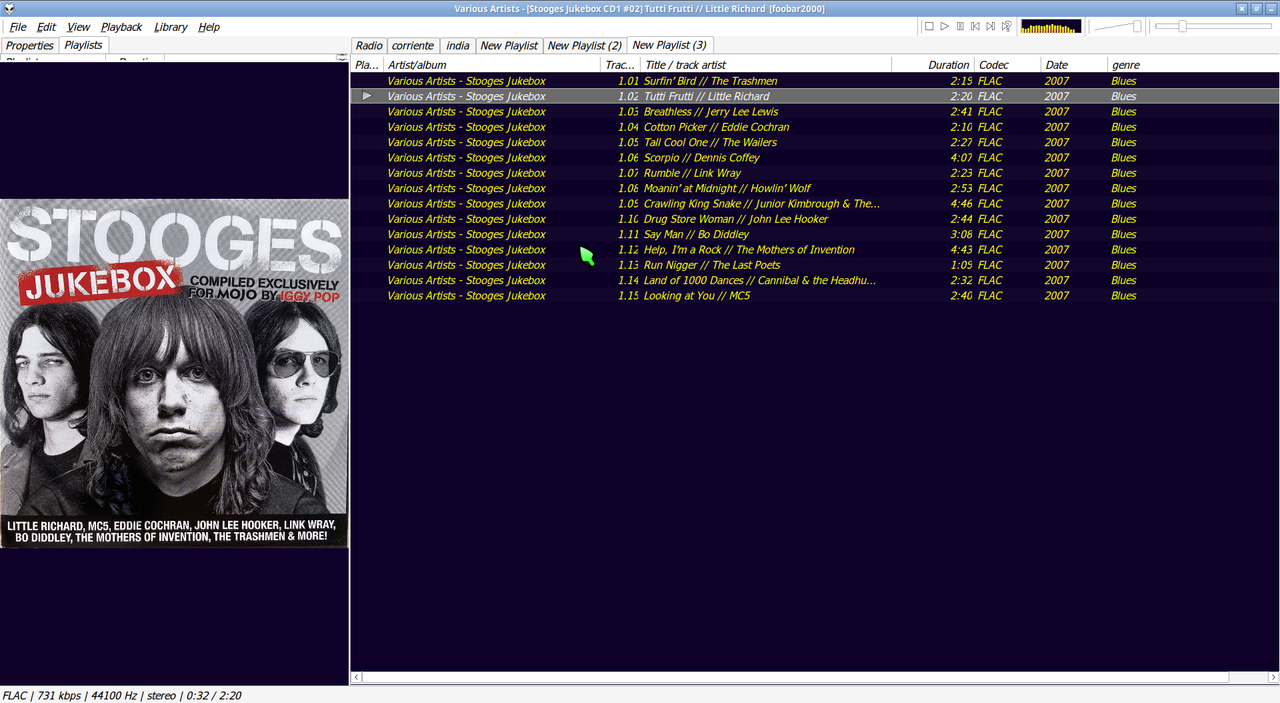This screenshot has height=703, width=1280.
Task: Open the corriente playlist tab
Action: click(x=413, y=46)
